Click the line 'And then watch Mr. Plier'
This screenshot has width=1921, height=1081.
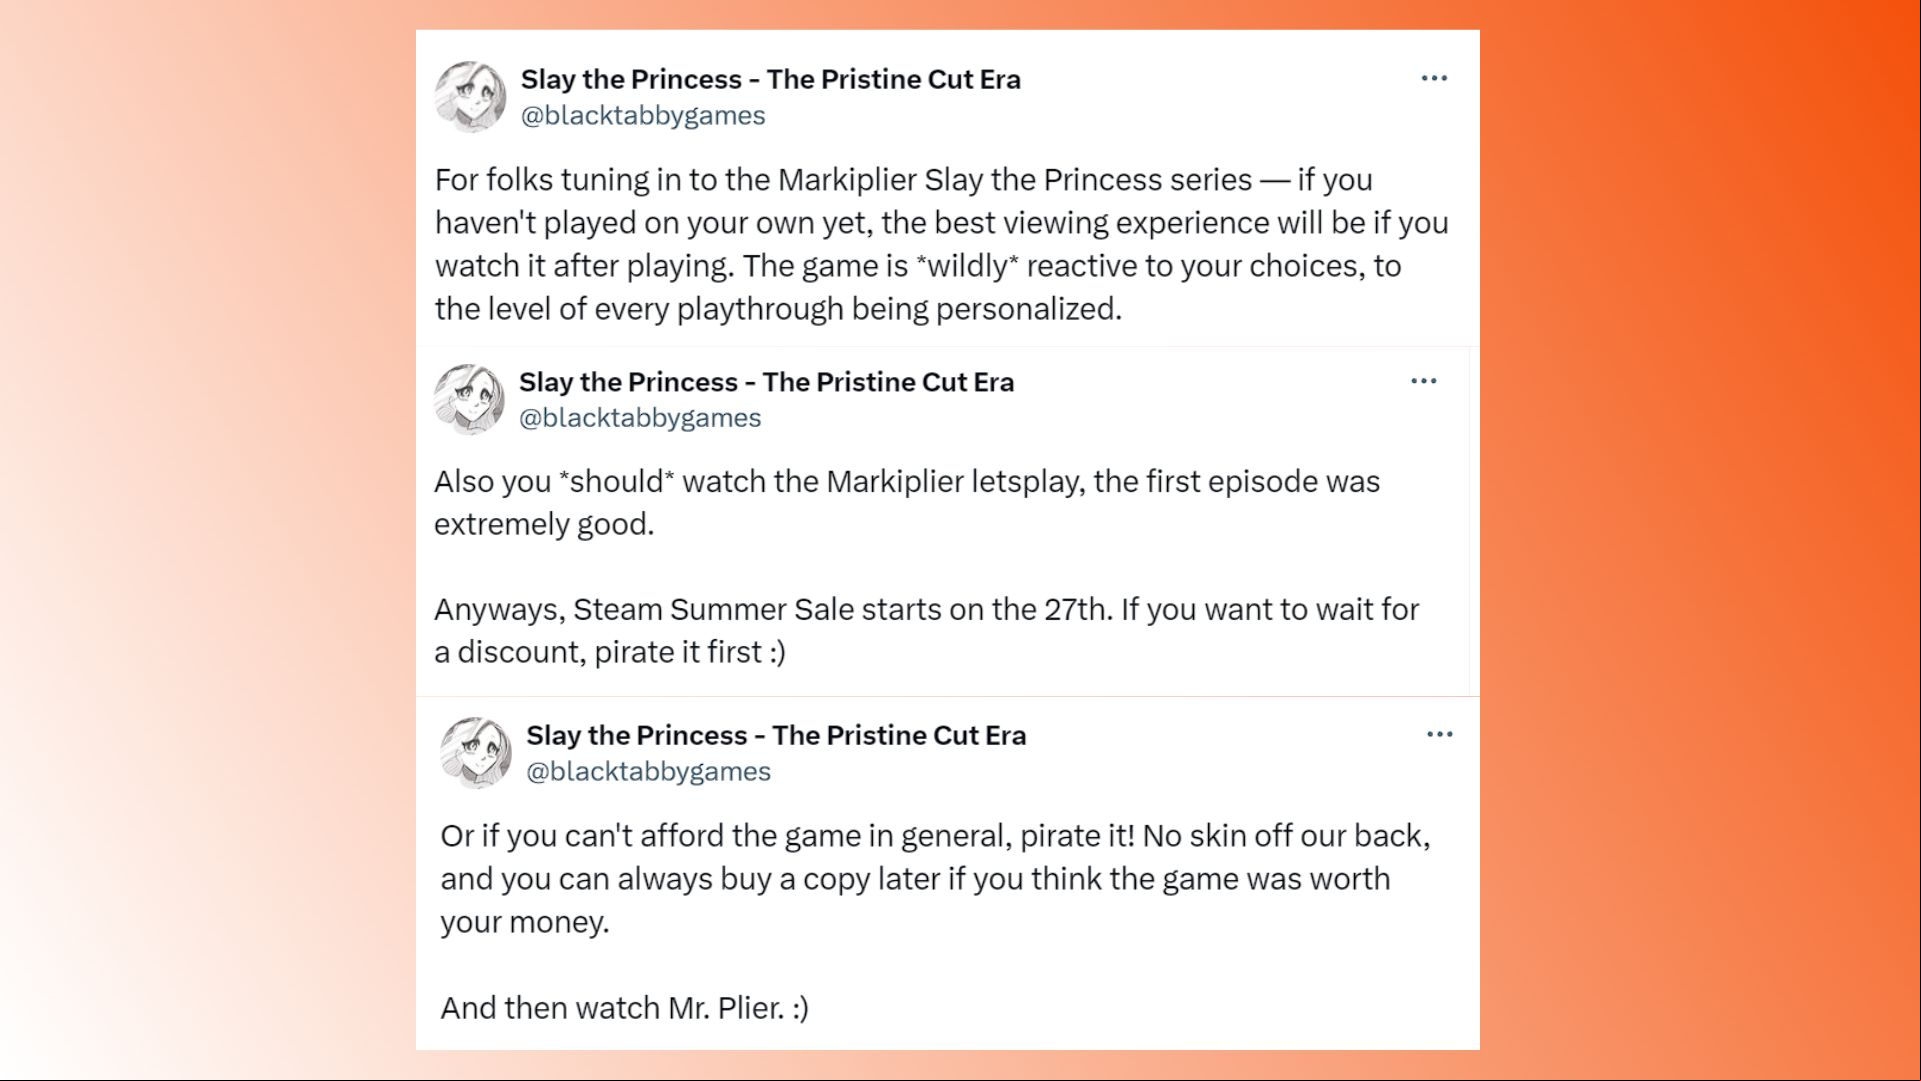tap(624, 1007)
